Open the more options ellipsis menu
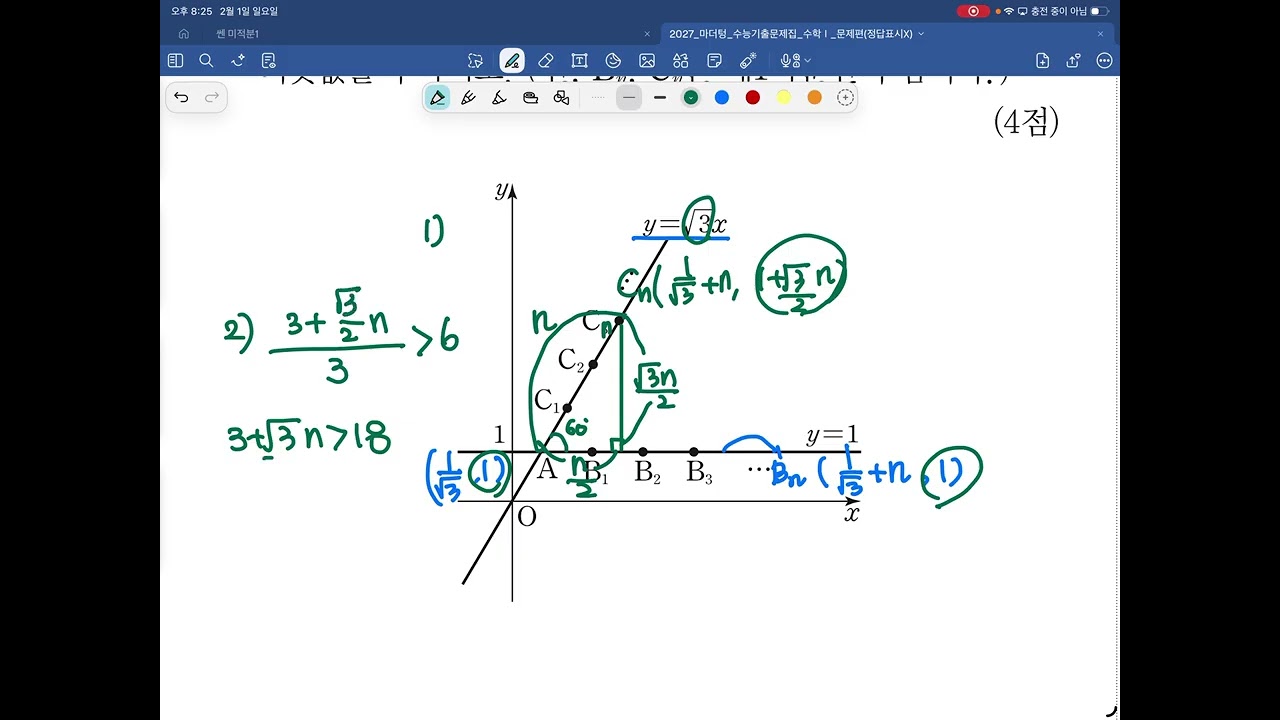The image size is (1280, 720). [x=1104, y=60]
